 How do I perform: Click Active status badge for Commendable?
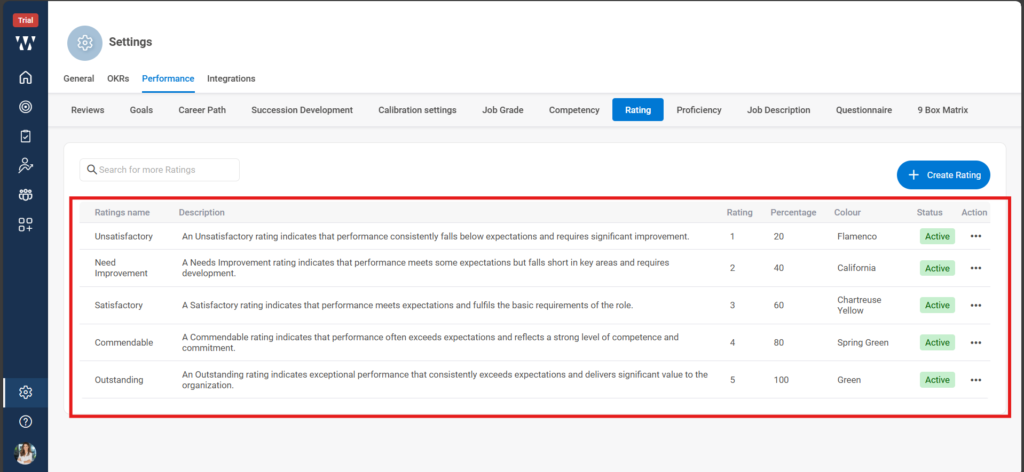(937, 342)
